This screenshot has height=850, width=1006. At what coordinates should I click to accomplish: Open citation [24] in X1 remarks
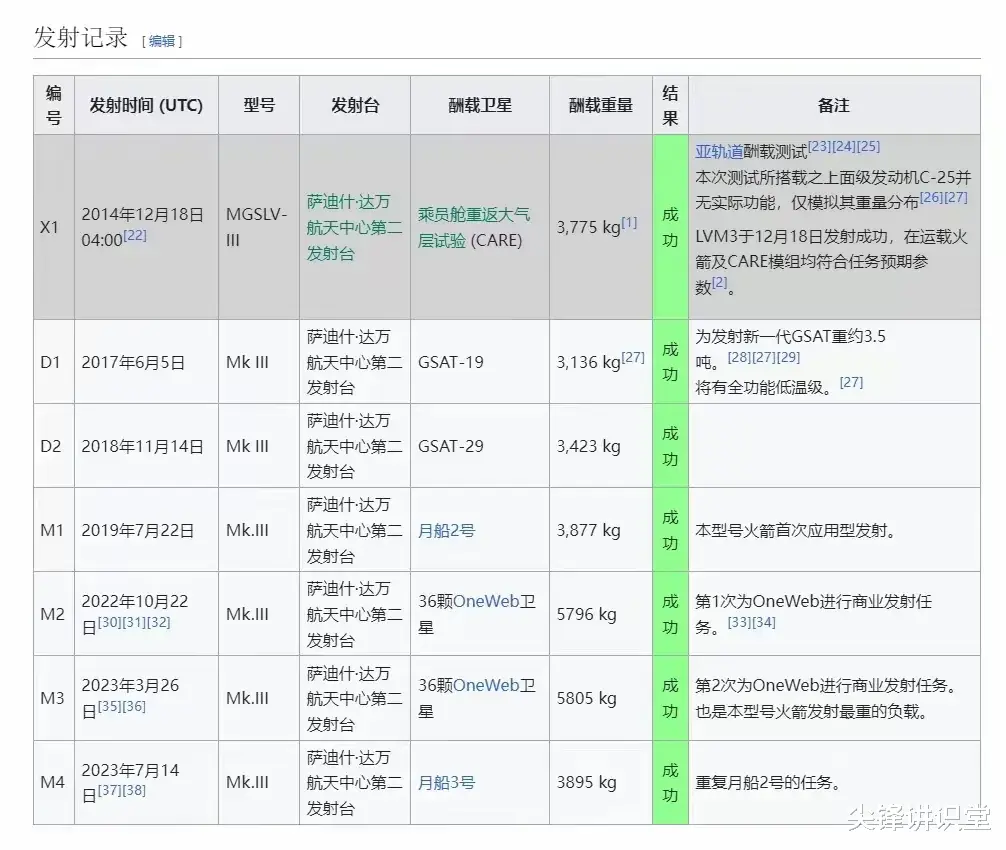[844, 146]
